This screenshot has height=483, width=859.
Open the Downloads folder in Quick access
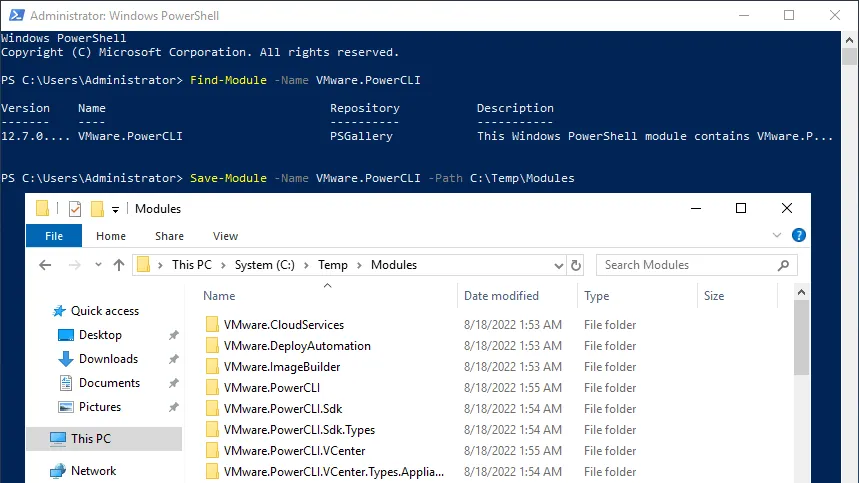click(108, 359)
